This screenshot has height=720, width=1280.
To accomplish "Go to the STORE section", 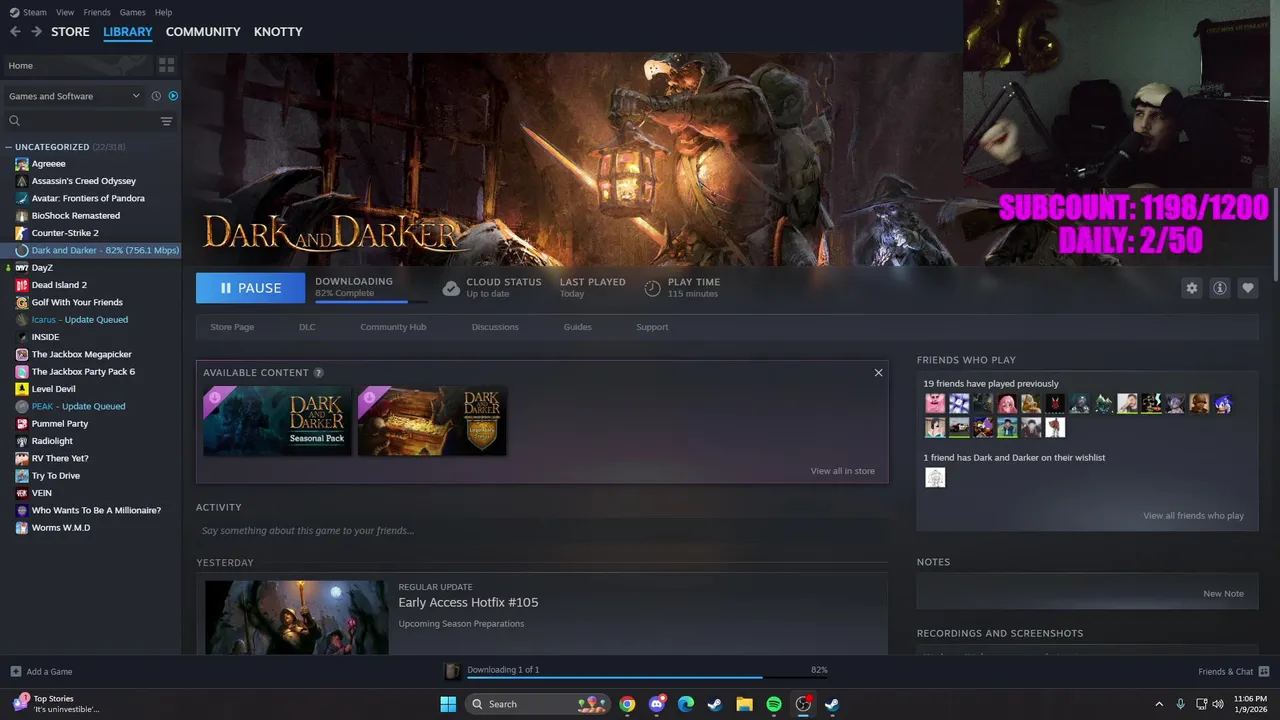I will coord(70,32).
